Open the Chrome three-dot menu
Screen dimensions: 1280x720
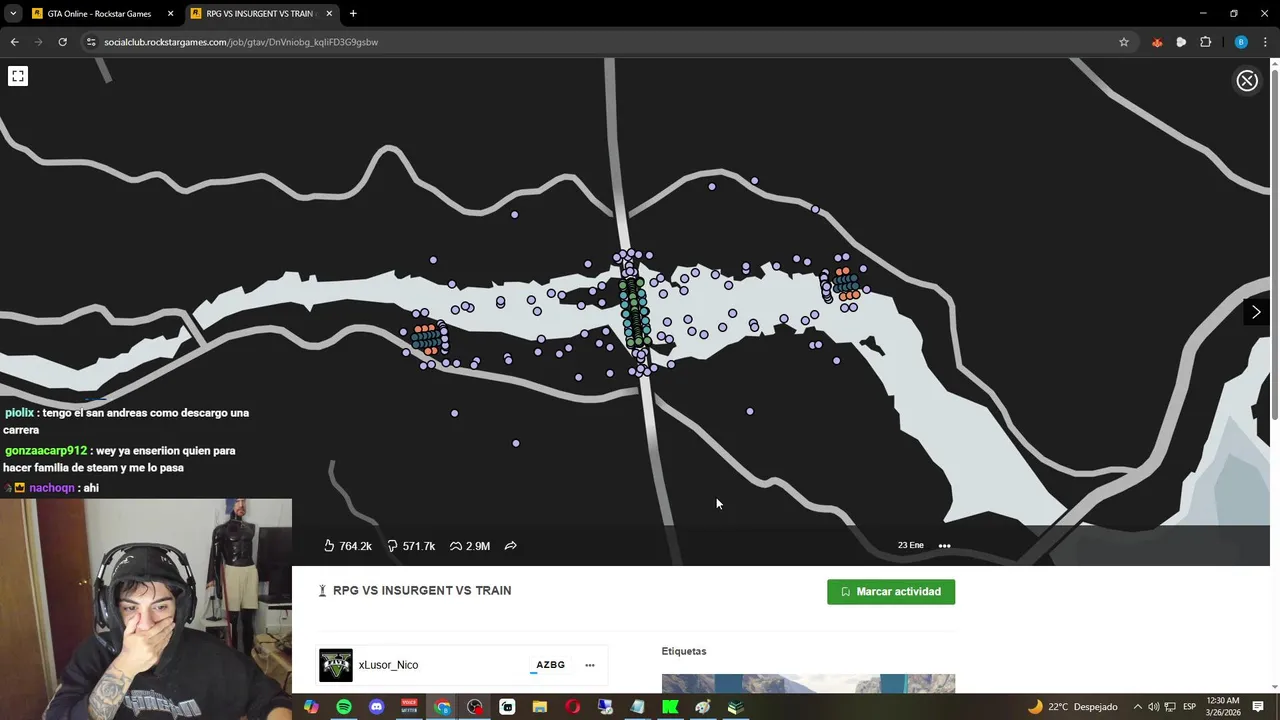point(1266,42)
